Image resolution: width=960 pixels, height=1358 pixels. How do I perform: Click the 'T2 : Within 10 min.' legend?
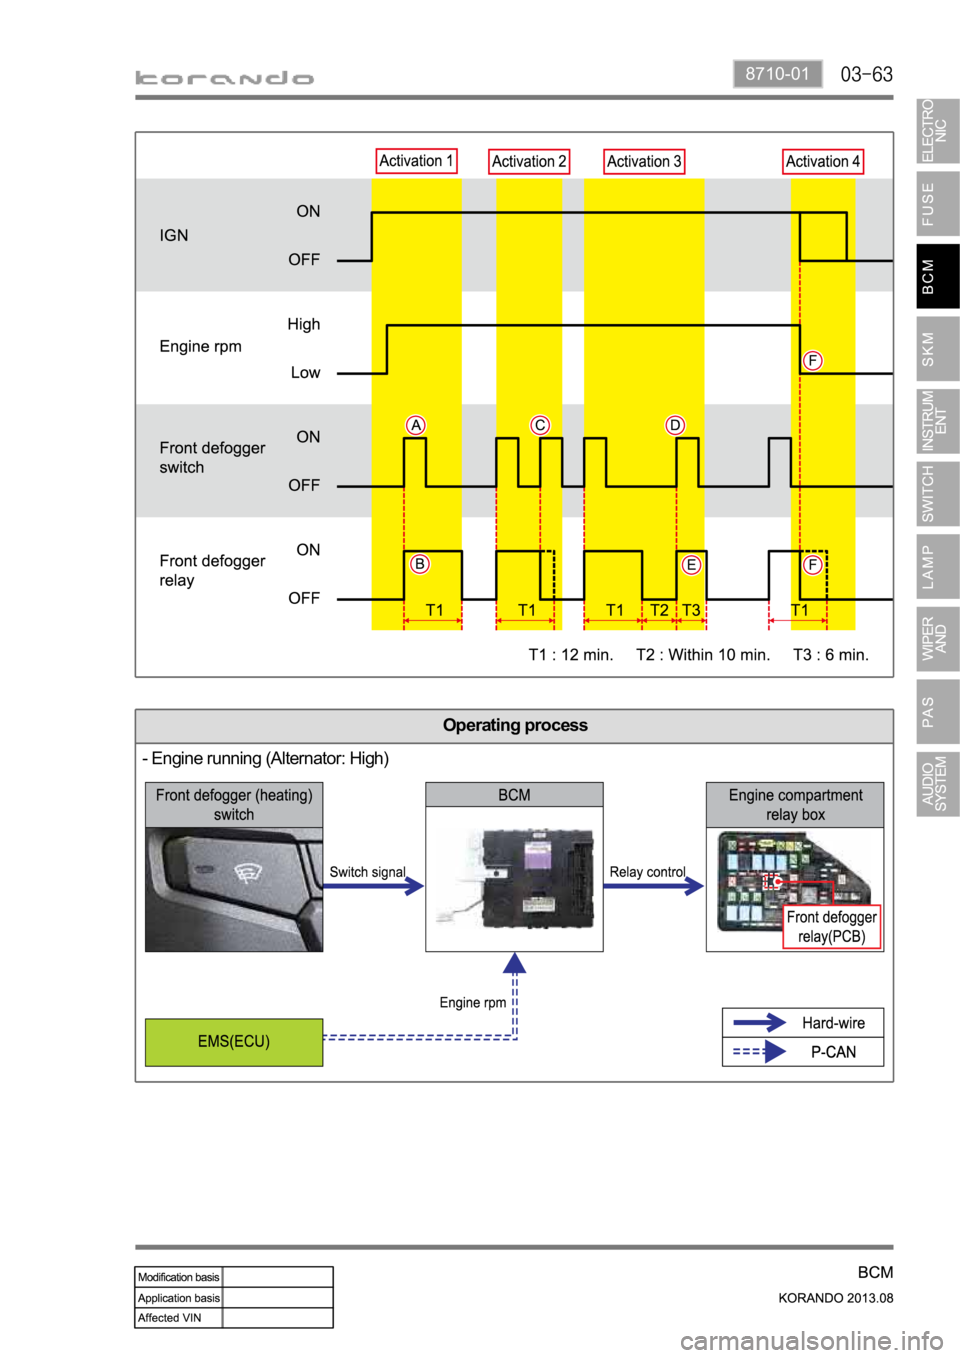[703, 655]
